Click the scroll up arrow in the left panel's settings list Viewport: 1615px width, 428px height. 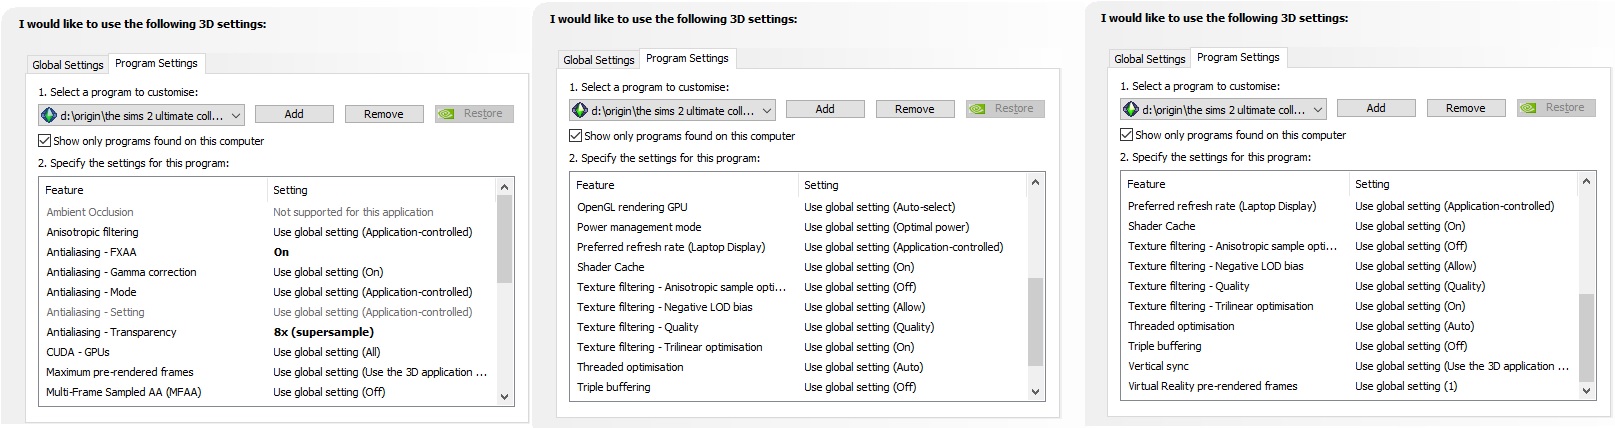[505, 187]
